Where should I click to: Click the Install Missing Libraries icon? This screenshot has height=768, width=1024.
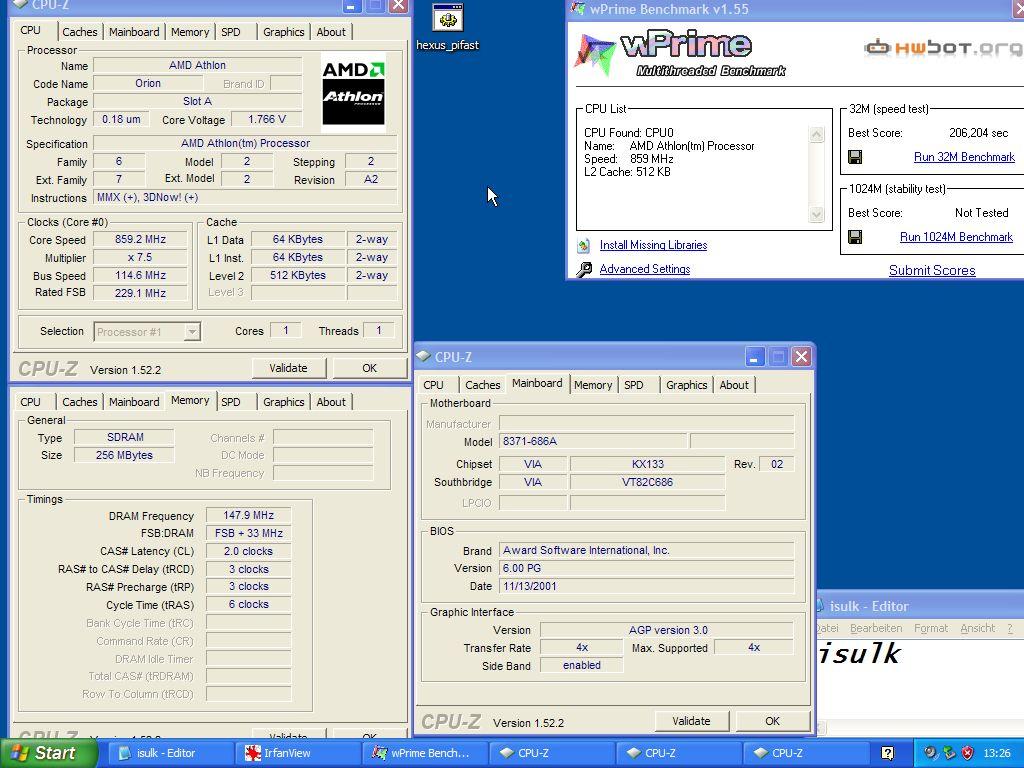tap(584, 246)
